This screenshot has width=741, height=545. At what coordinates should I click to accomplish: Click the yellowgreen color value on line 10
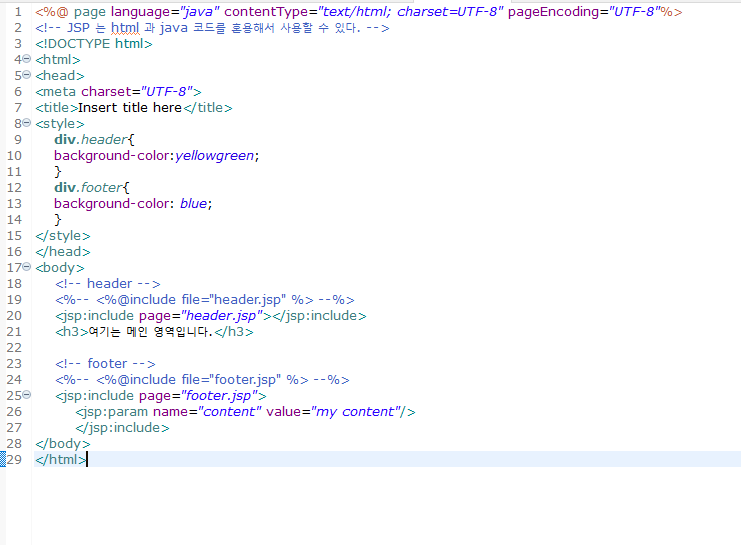[x=215, y=156]
